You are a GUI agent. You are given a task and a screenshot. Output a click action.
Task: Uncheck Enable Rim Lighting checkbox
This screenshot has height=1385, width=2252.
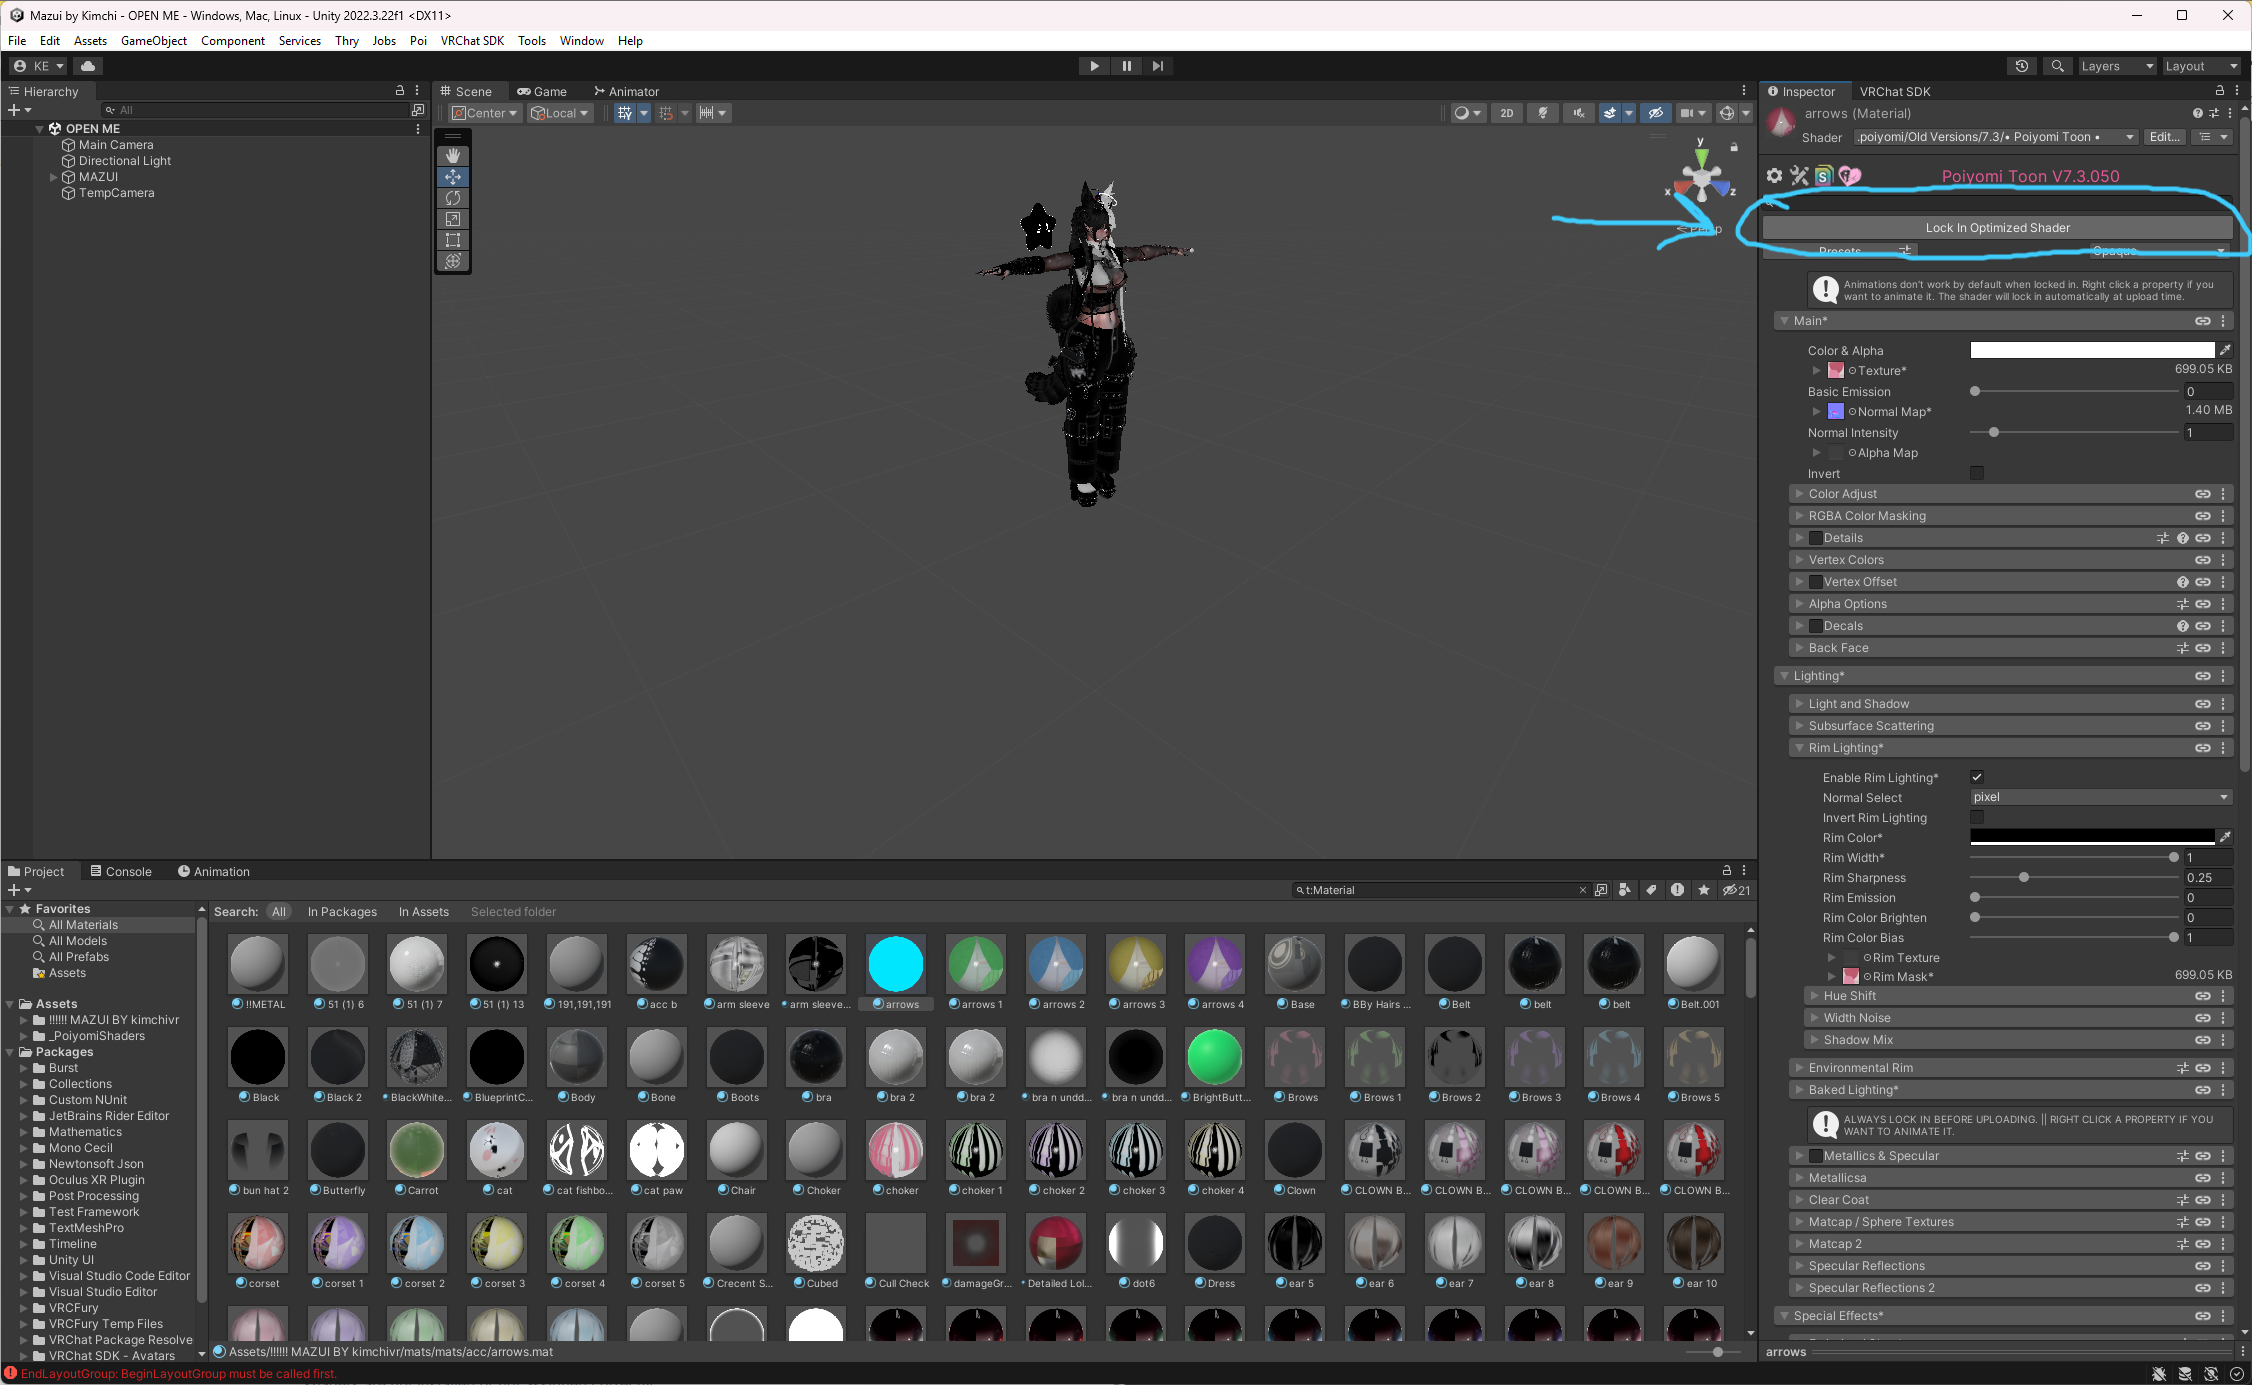1977,777
